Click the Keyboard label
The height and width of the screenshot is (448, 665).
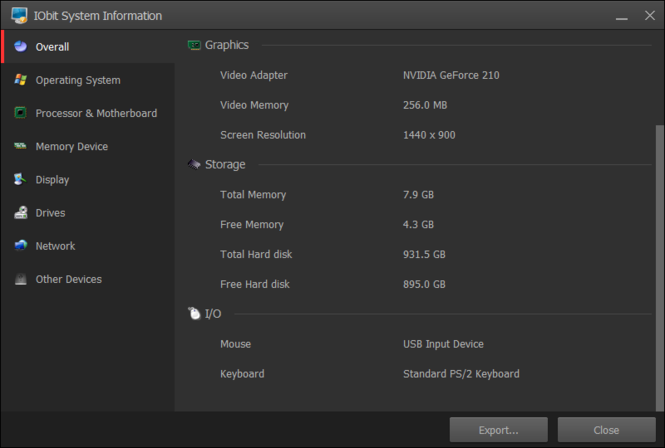[x=242, y=374]
